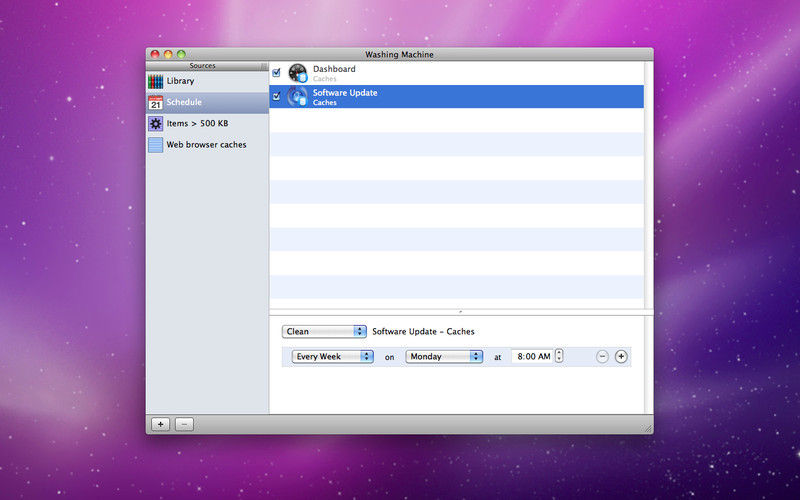Click the vertical scrollbar of the list
The width and height of the screenshot is (800, 500).
click(649, 185)
